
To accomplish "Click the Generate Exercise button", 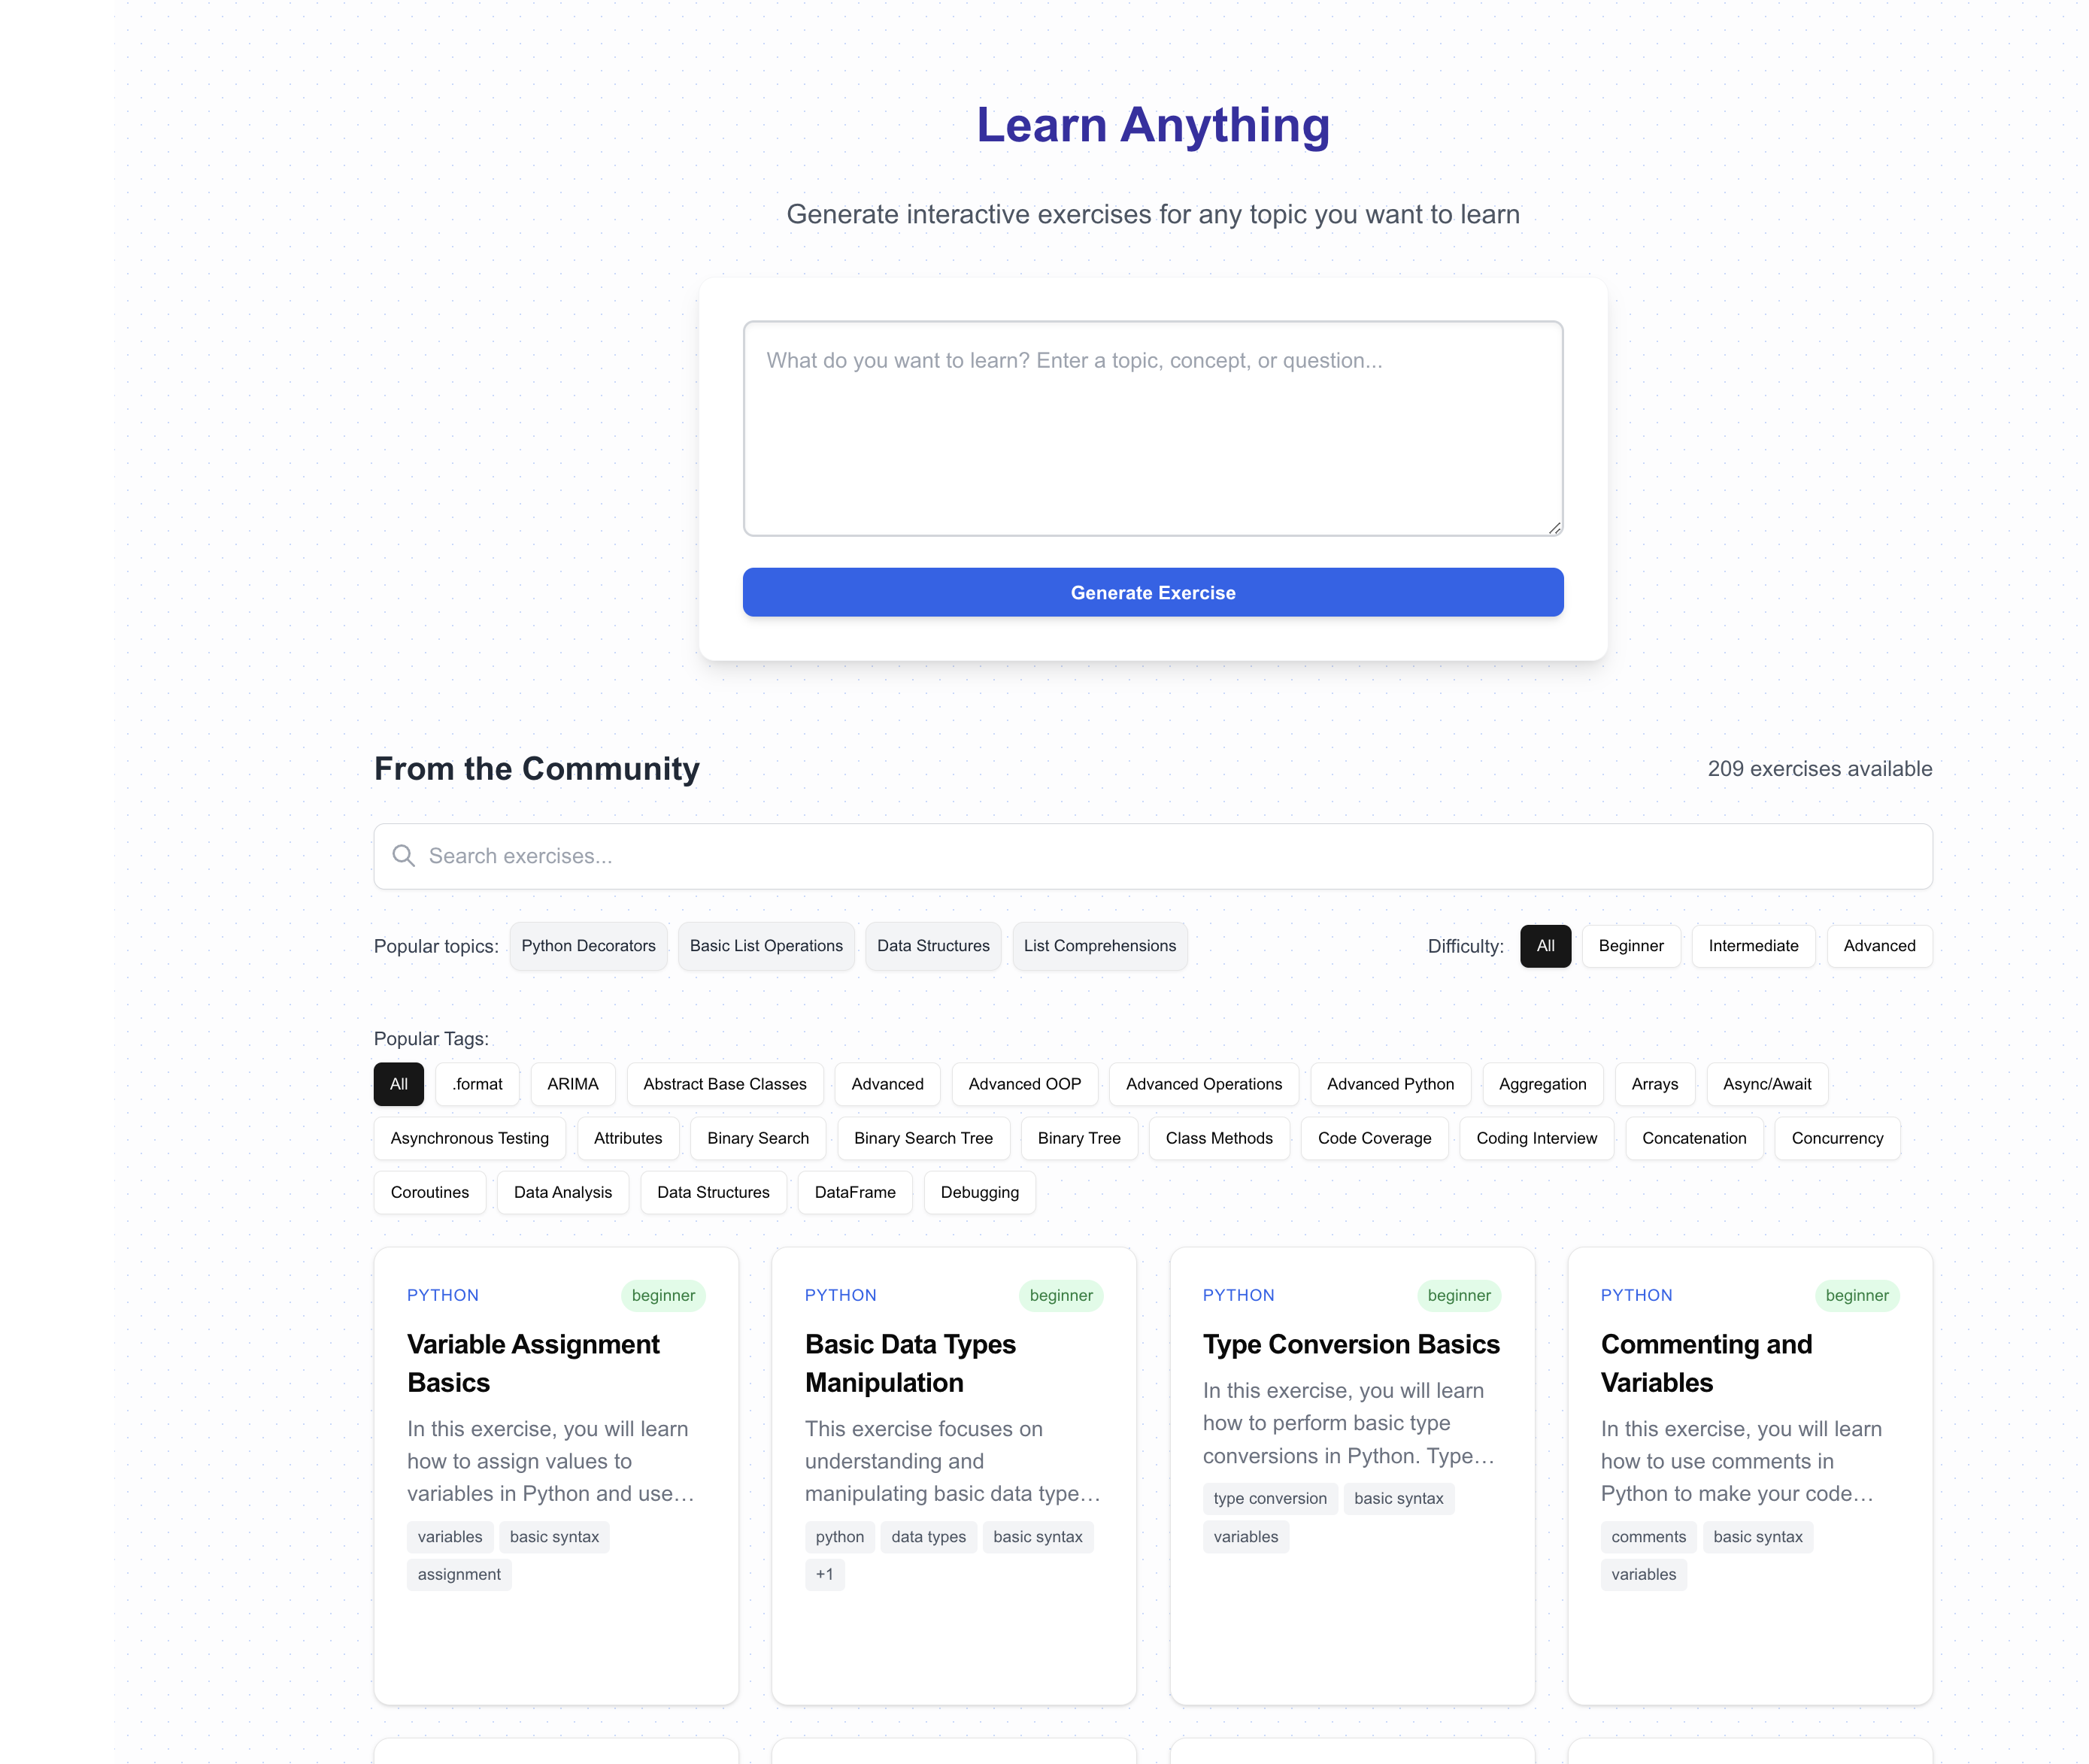I will (1152, 592).
